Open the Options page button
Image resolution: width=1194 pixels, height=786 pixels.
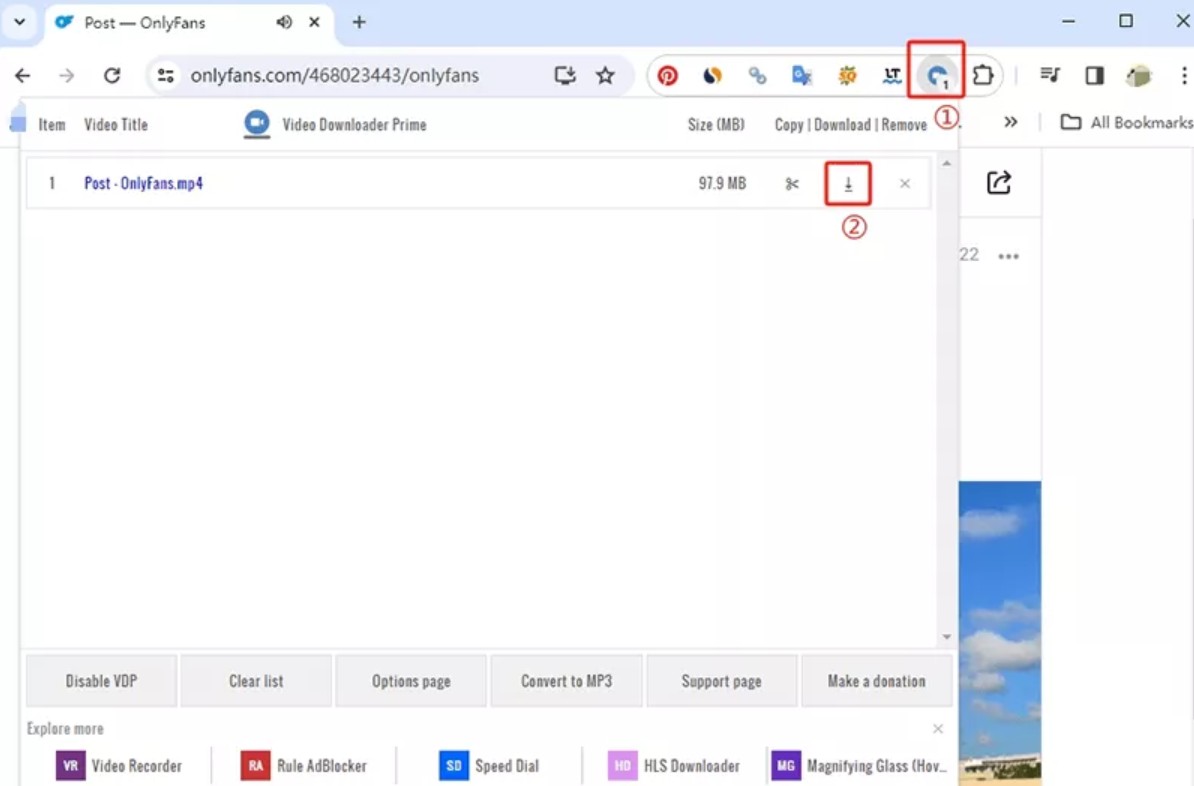click(411, 681)
